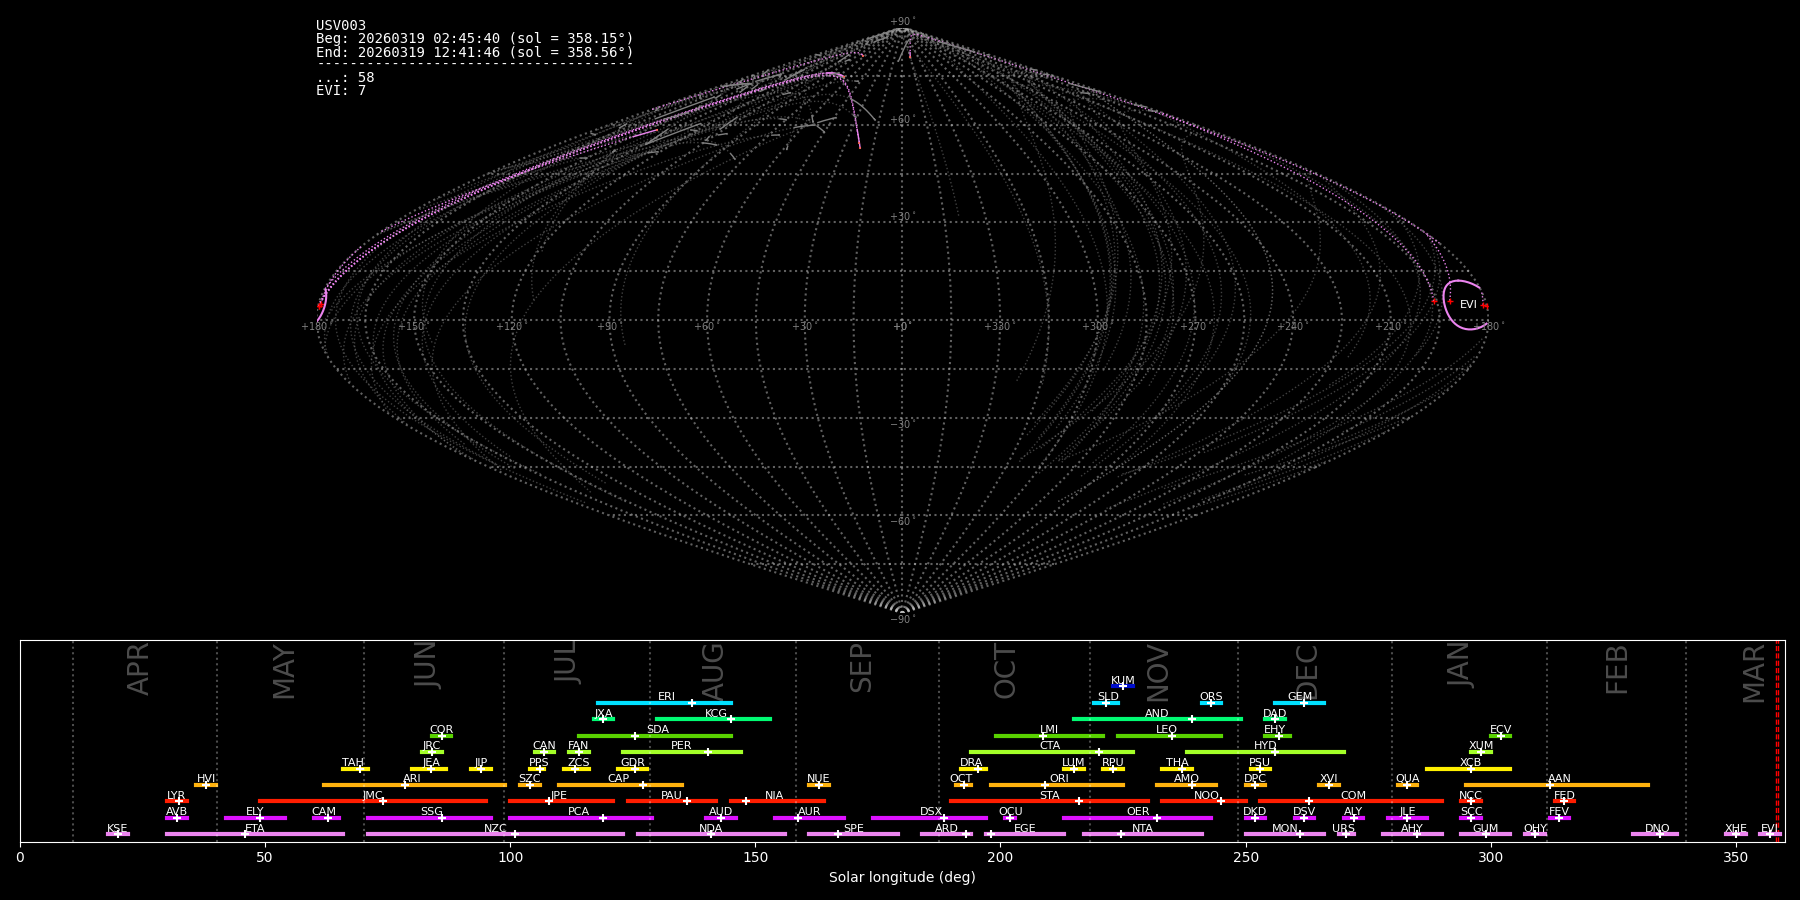Select the LMI shower label
This screenshot has height=900, width=1800.
pos(1049,730)
